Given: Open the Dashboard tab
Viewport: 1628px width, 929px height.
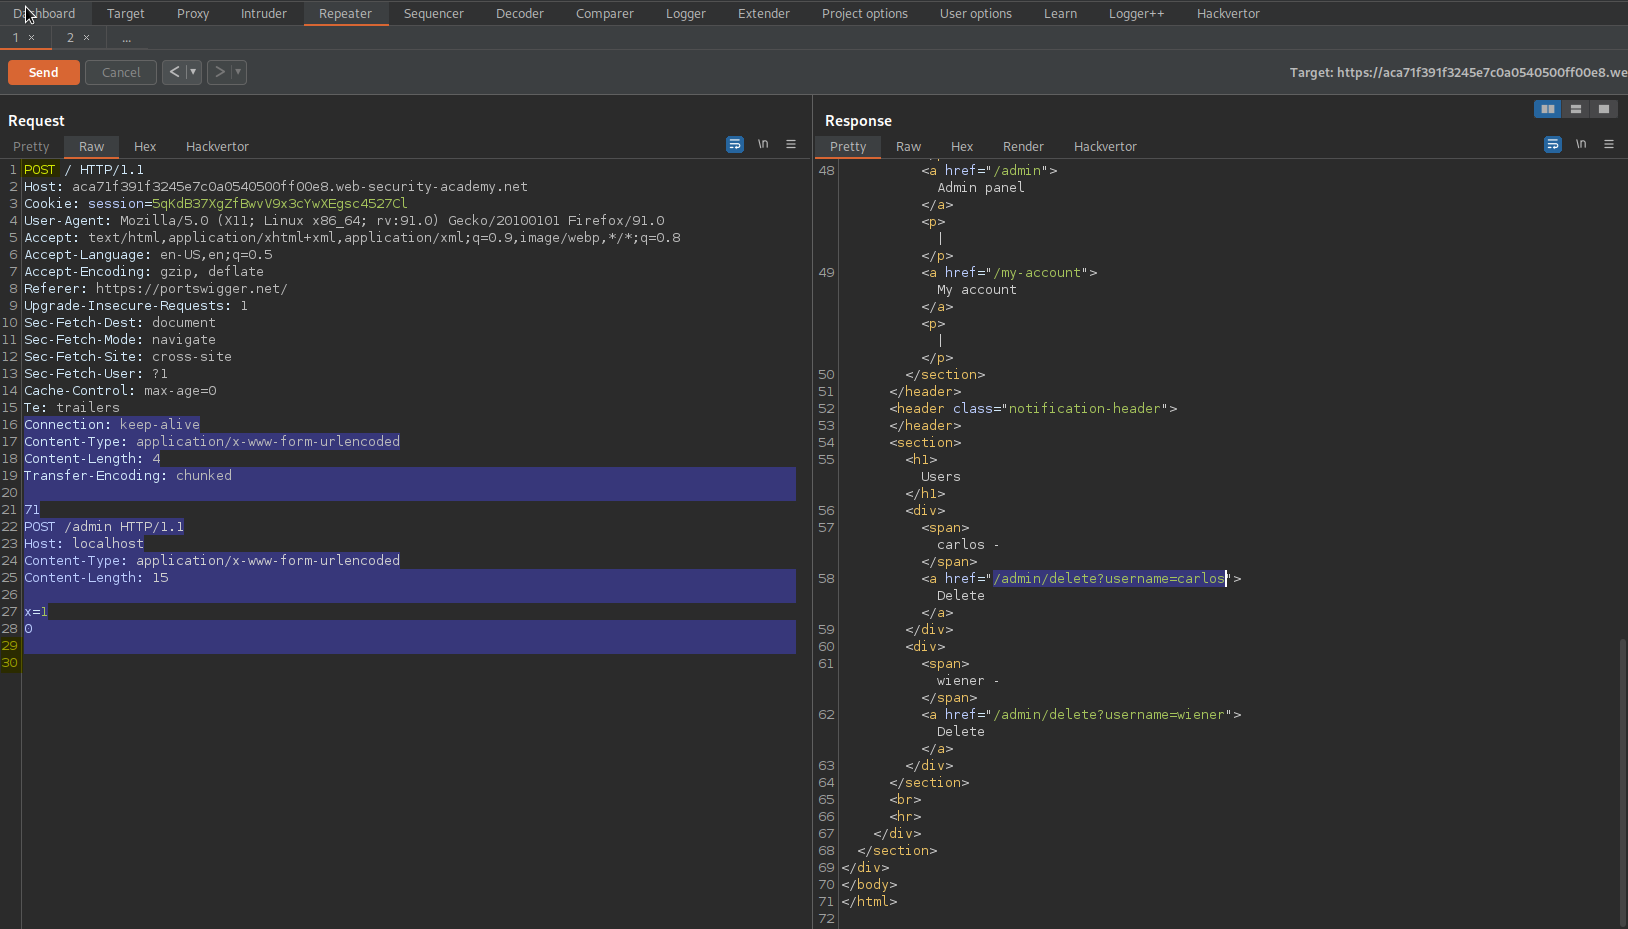Looking at the screenshot, I should [44, 14].
